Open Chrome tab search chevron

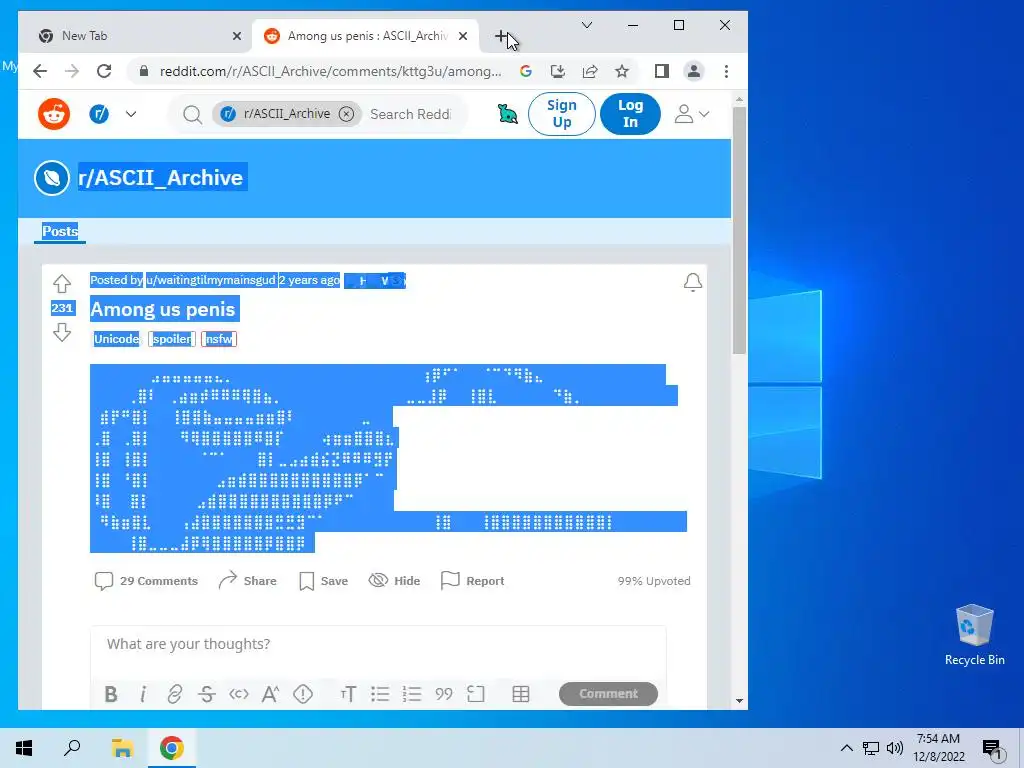coord(586,25)
